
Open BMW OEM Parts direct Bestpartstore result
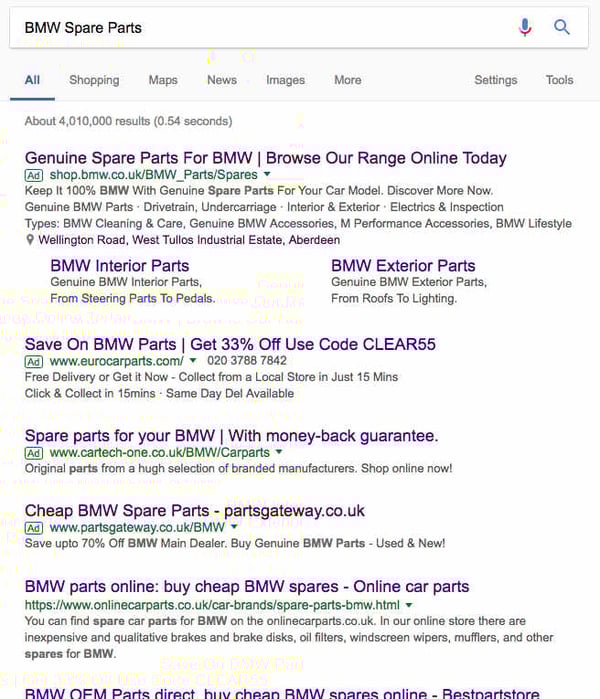coord(282,693)
